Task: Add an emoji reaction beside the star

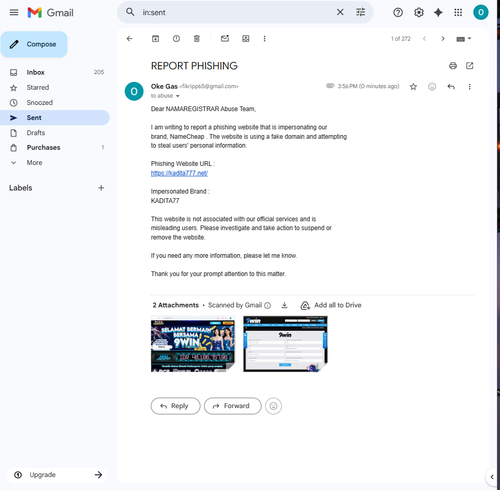Action: click(x=432, y=87)
